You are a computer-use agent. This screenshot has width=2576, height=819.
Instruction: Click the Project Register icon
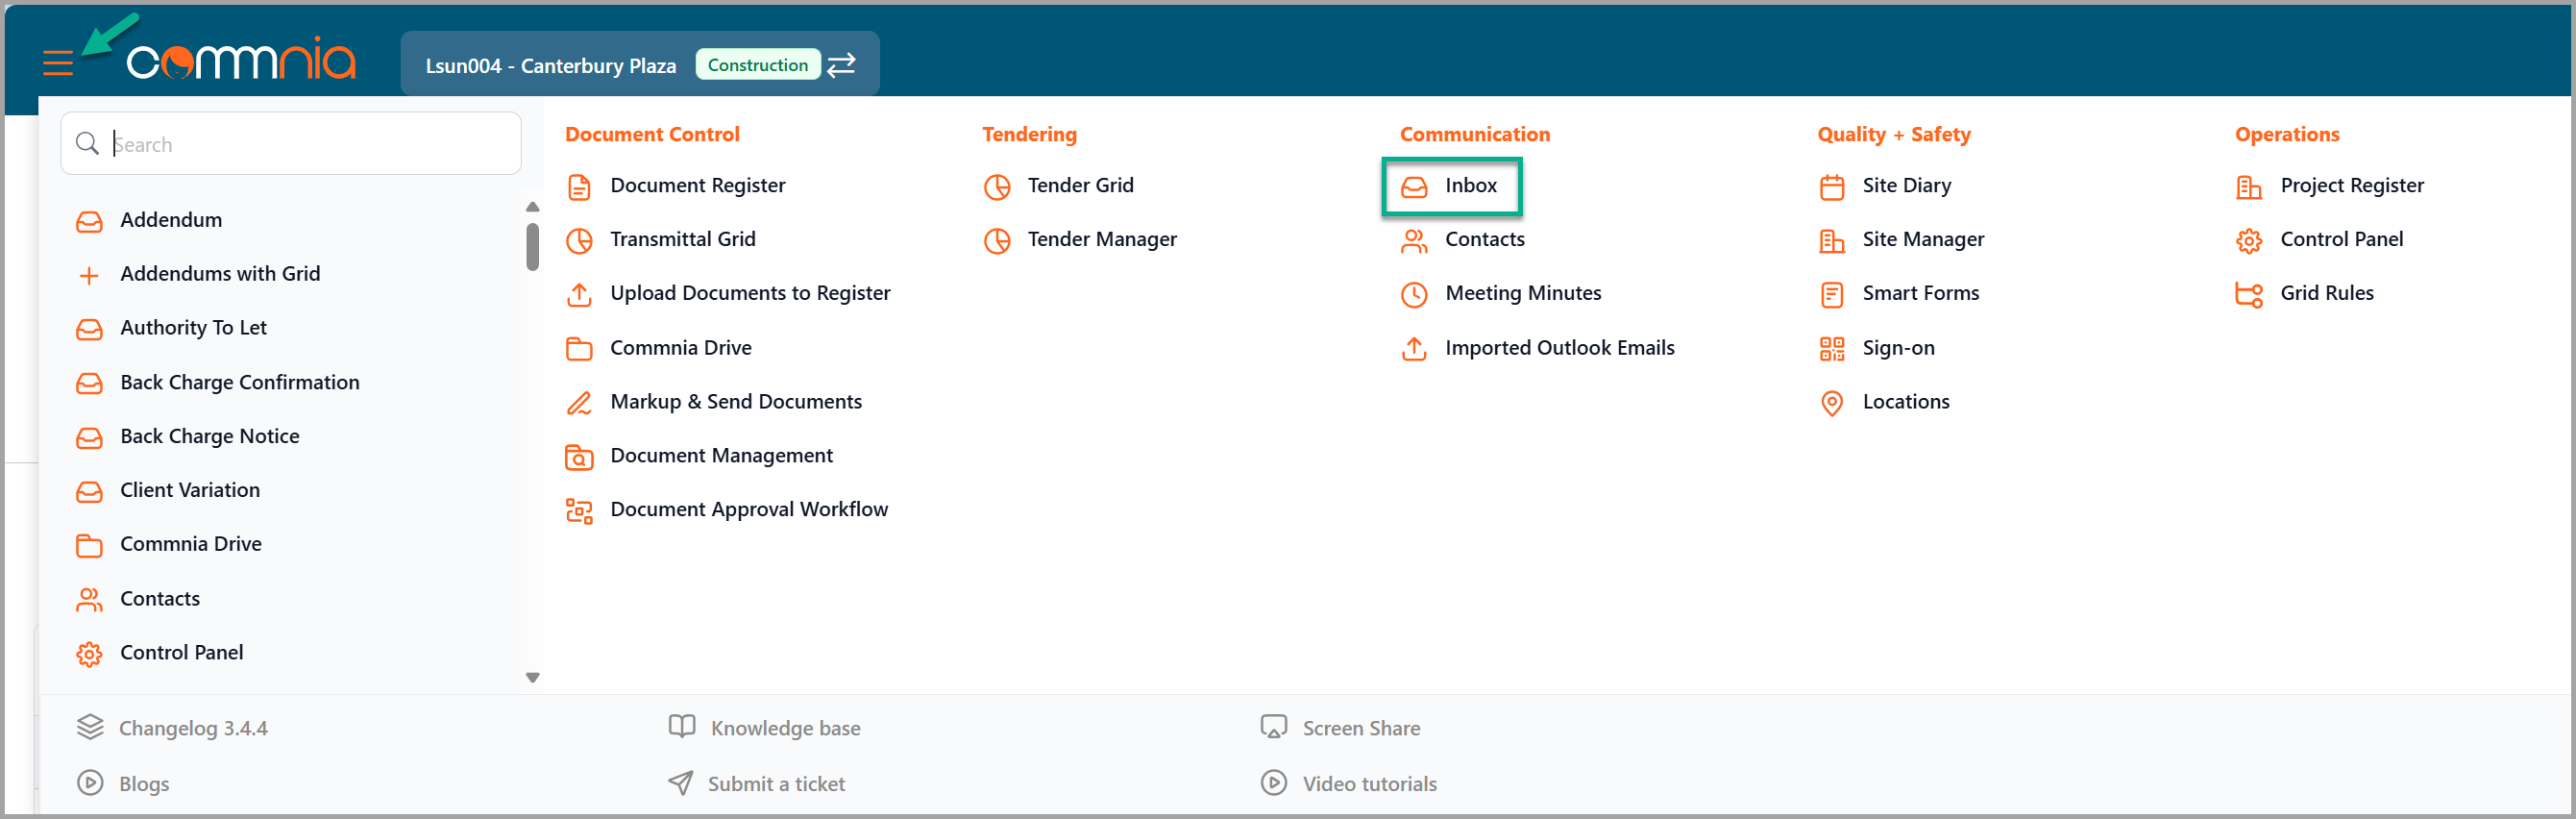coord(2249,187)
